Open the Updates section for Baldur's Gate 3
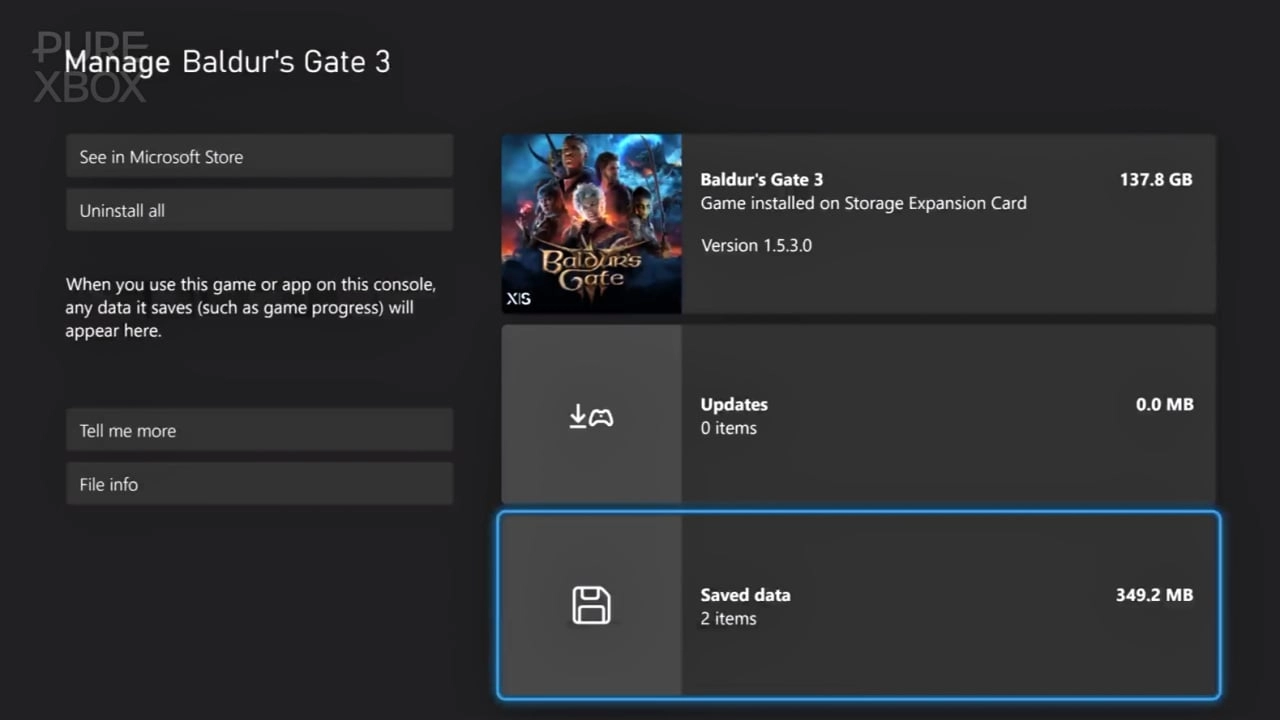Image resolution: width=1280 pixels, height=720 pixels. tap(858, 413)
